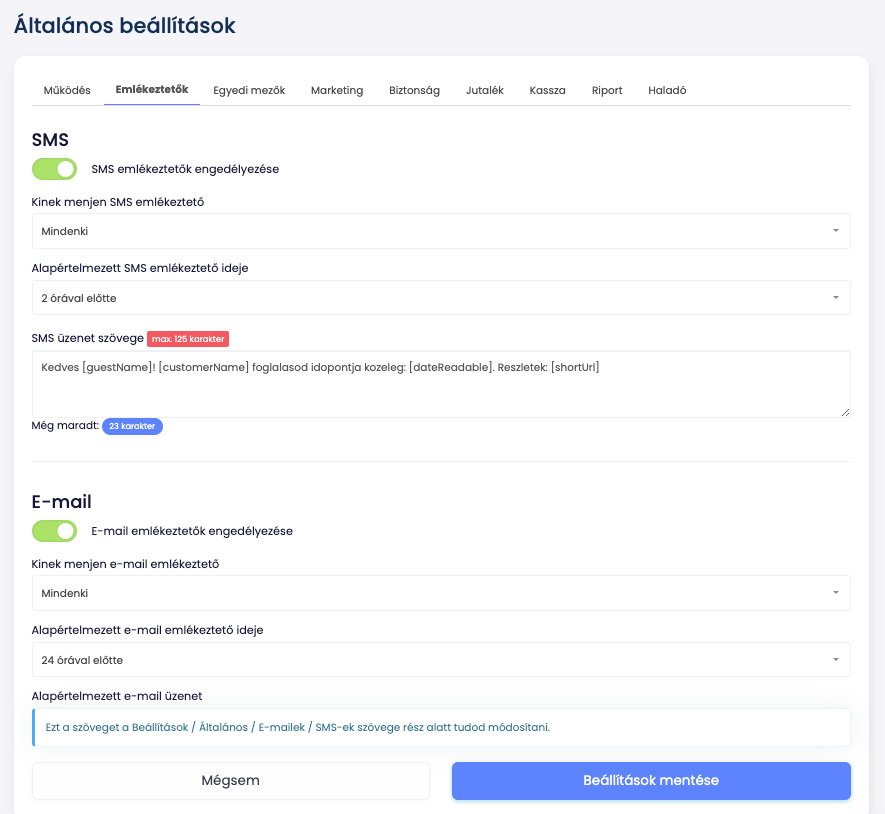
Task: Disable the SMS emlékeztetők toggle
Action: tap(55, 169)
